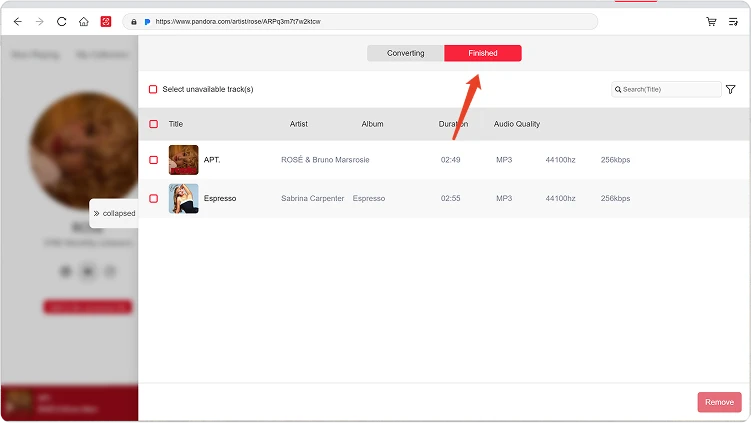Image resolution: width=751 pixels, height=423 pixels.
Task: Click the pandora.com URL address bar
Action: pos(360,21)
